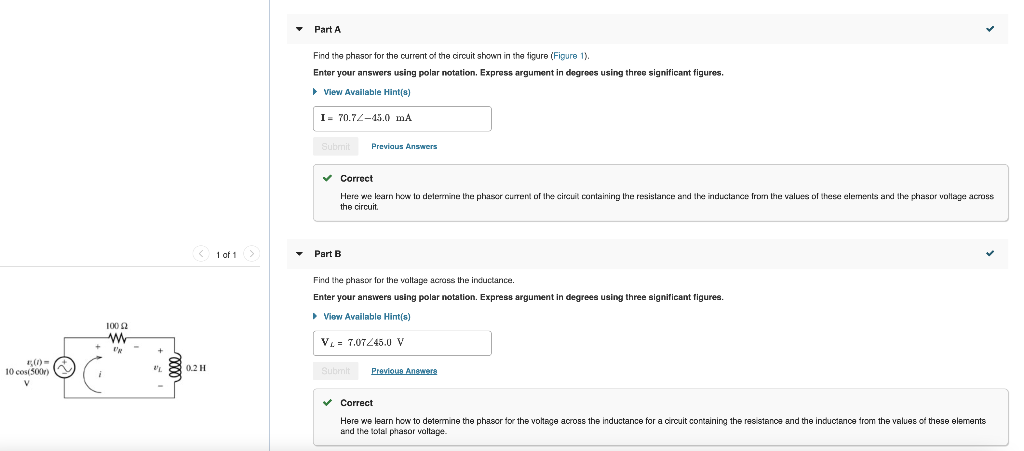Click the green Correct checkmark in Part B feedback

click(x=327, y=403)
